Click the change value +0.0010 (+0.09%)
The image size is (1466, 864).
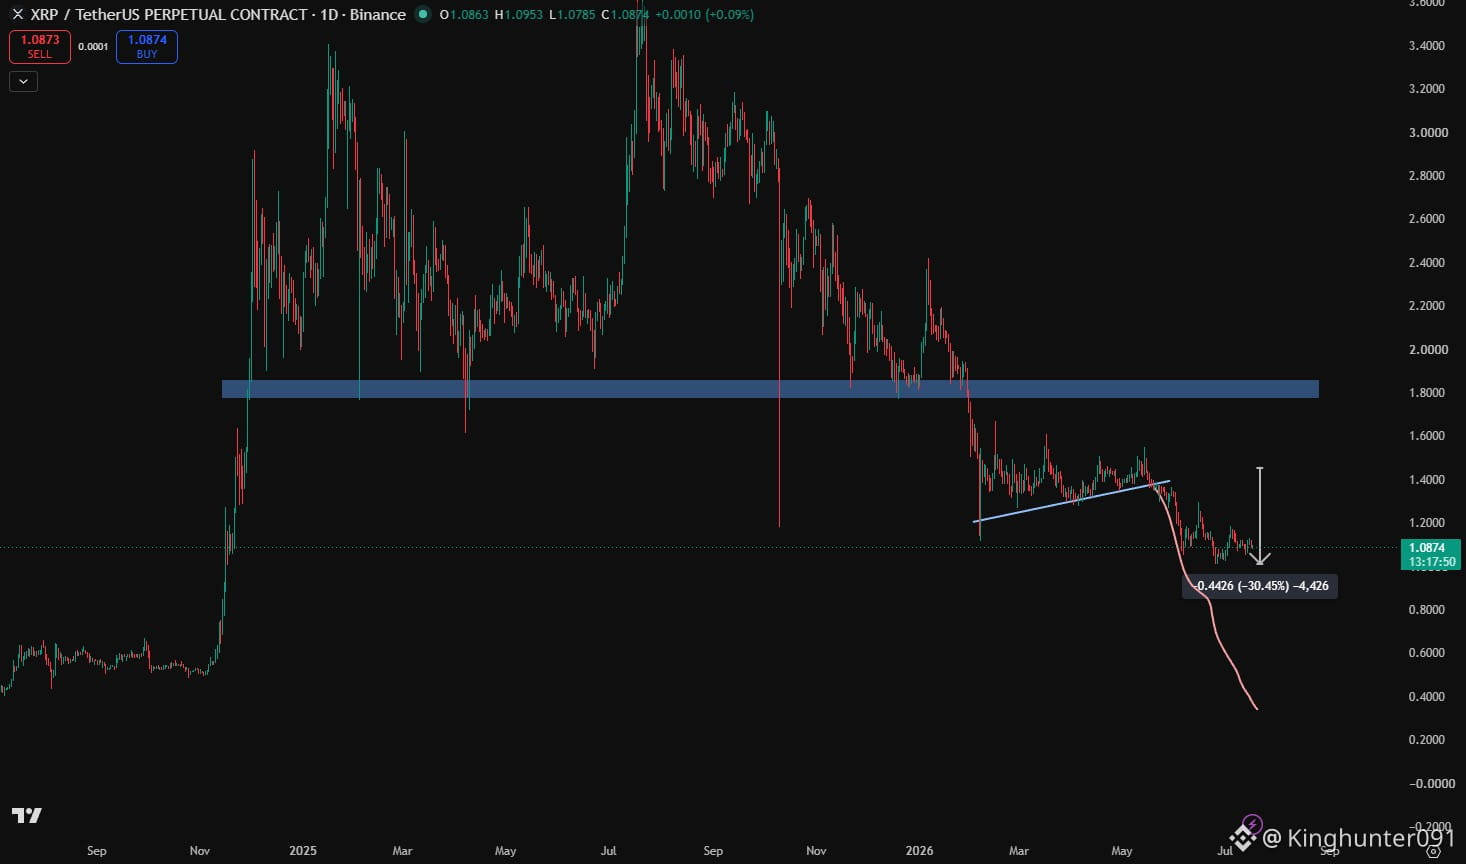click(705, 15)
